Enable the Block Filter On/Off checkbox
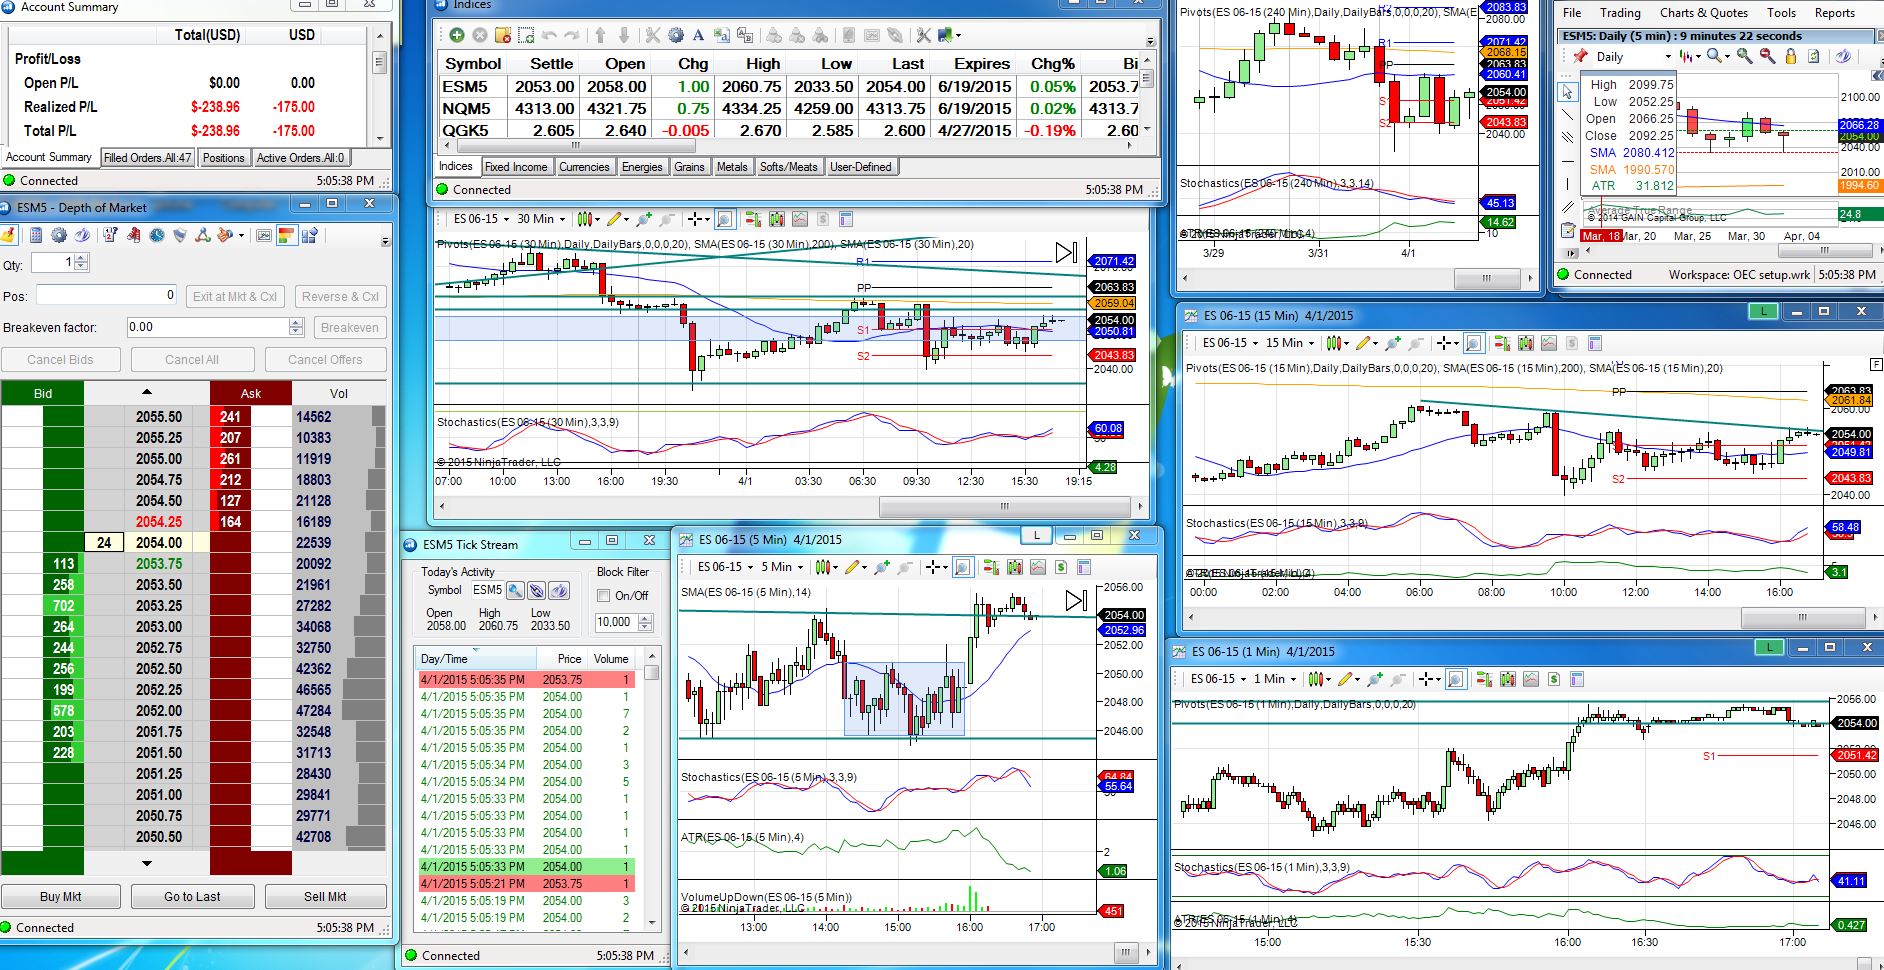This screenshot has height=970, width=1884. pyautogui.click(x=604, y=596)
